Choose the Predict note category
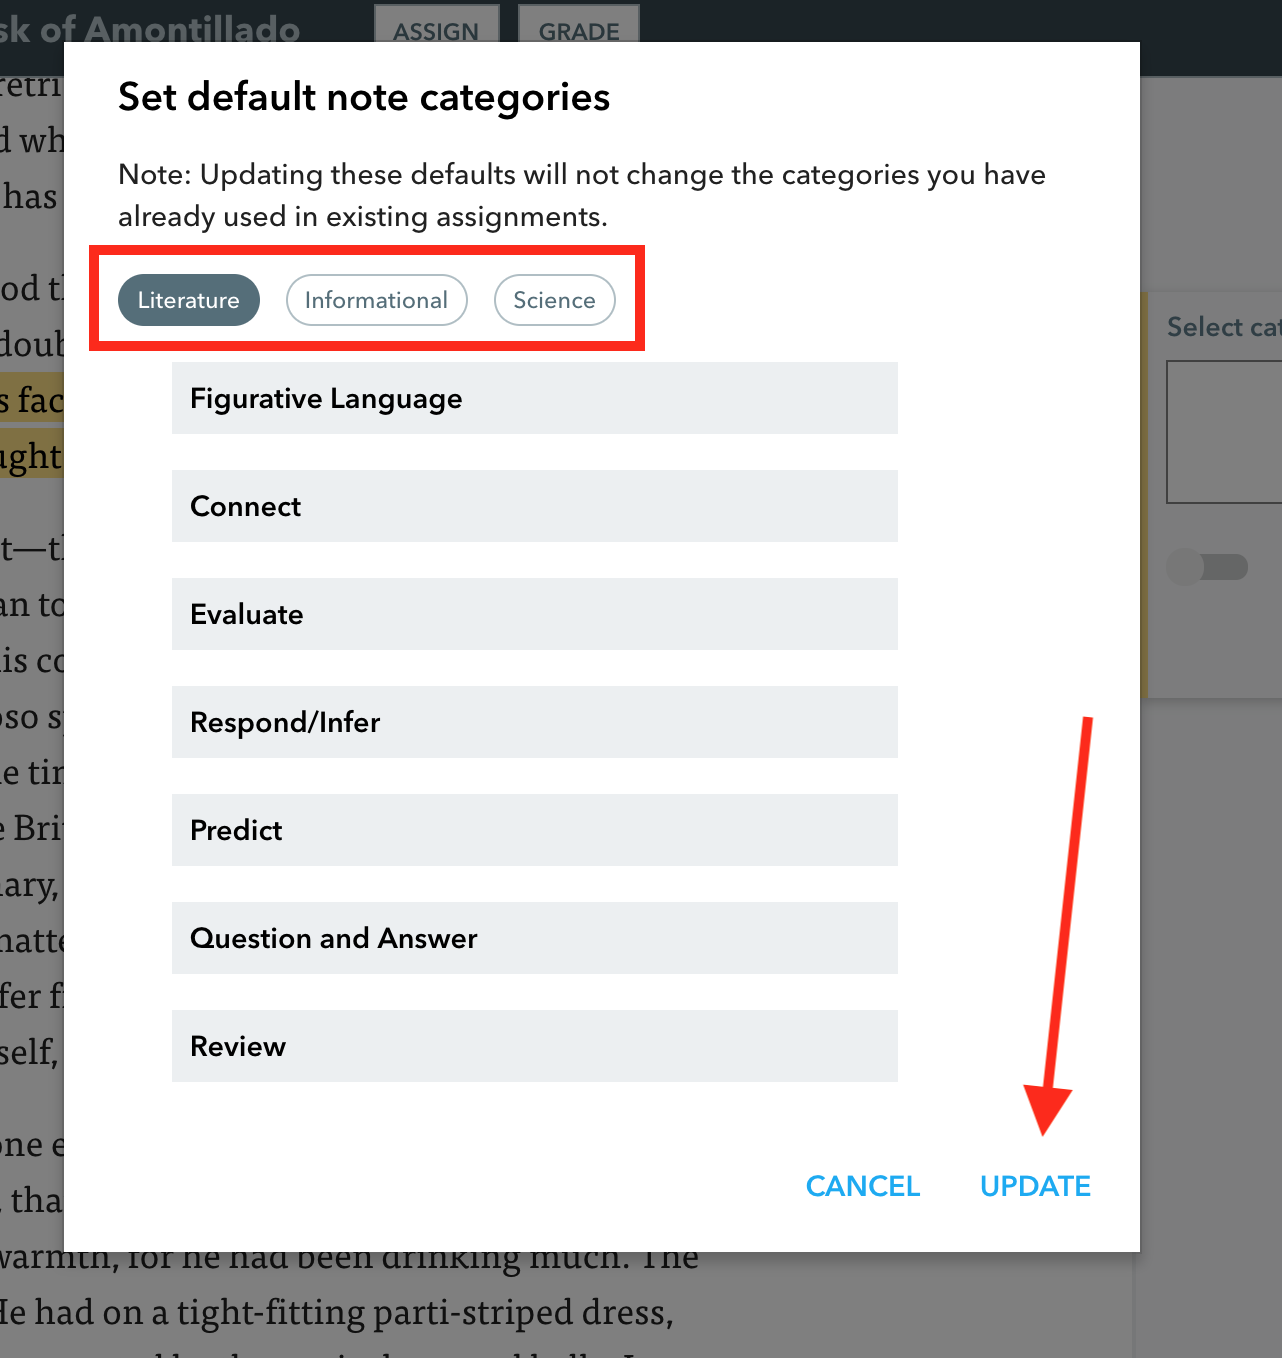The width and height of the screenshot is (1282, 1358). (534, 830)
